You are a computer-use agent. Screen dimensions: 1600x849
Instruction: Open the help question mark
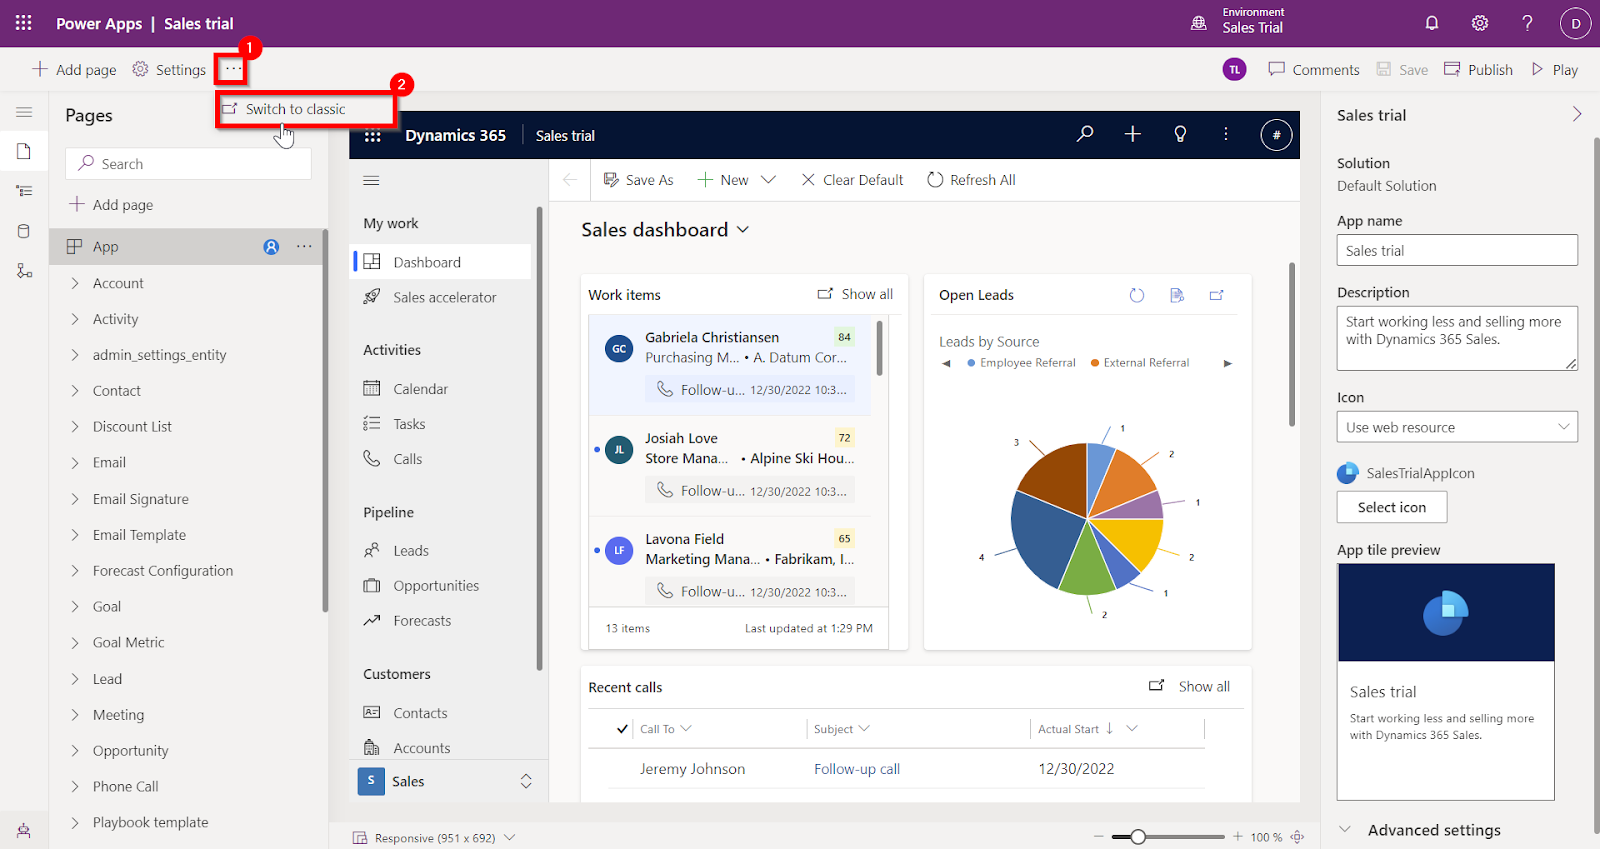pos(1527,23)
